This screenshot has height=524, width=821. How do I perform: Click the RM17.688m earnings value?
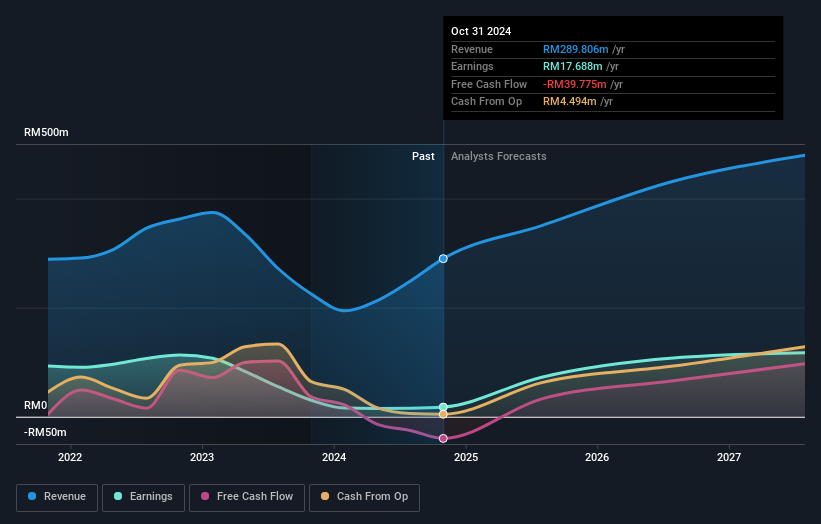(x=572, y=66)
